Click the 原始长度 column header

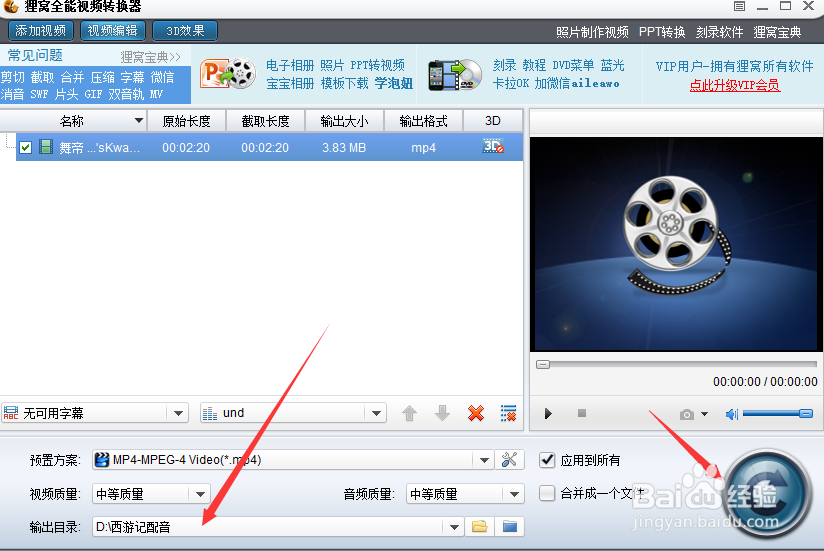187,121
